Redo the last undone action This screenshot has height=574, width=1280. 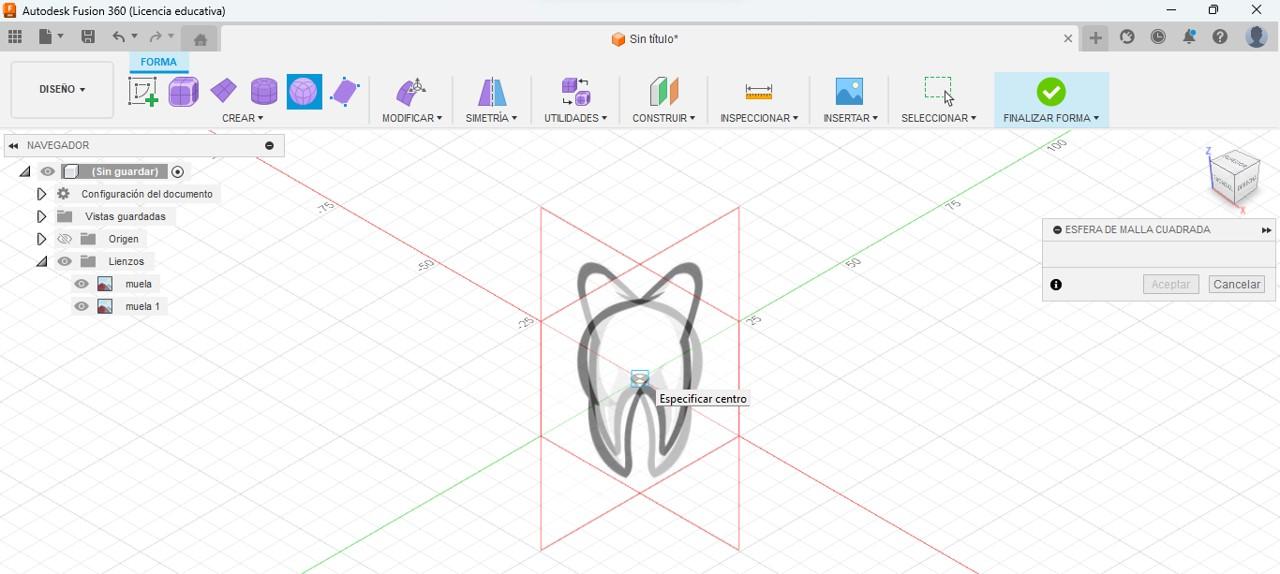coord(155,37)
